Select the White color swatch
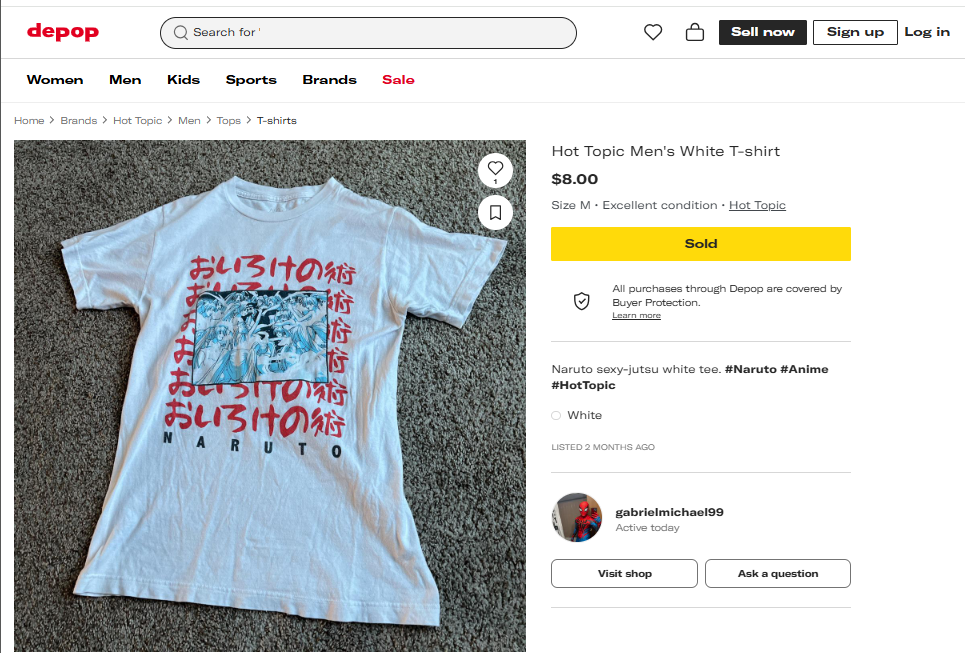Image resolution: width=965 pixels, height=653 pixels. pyautogui.click(x=556, y=415)
